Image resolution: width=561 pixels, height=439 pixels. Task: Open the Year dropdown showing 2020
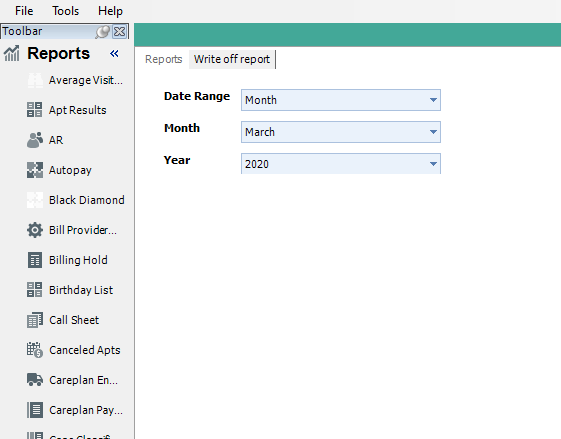[x=341, y=164]
